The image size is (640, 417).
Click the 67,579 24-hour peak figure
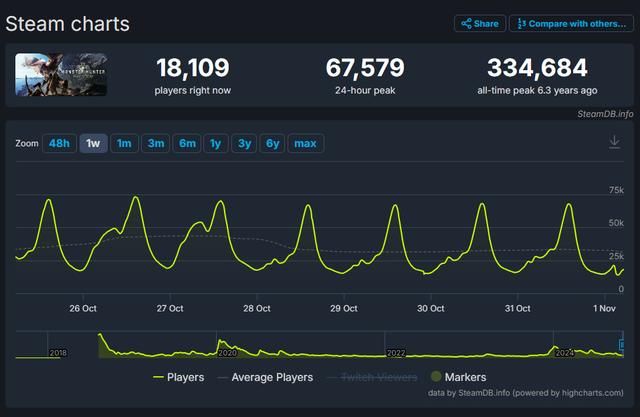[x=365, y=68]
